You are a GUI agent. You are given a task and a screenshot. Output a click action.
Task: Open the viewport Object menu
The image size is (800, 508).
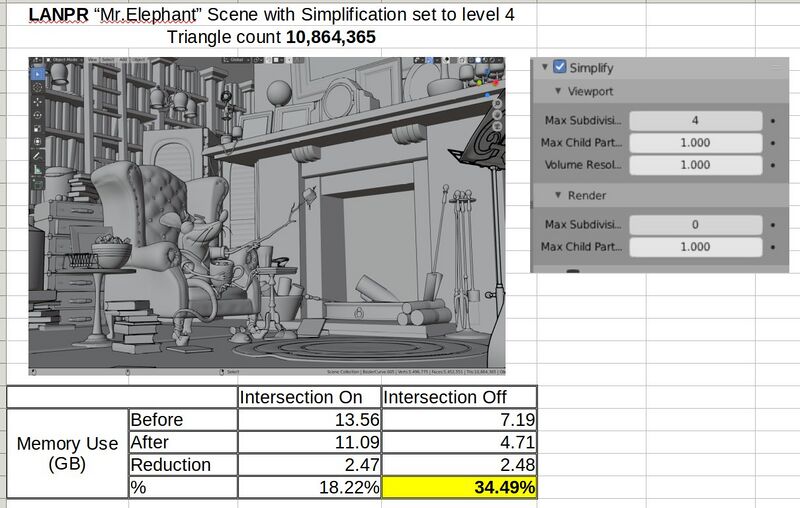[x=138, y=60]
